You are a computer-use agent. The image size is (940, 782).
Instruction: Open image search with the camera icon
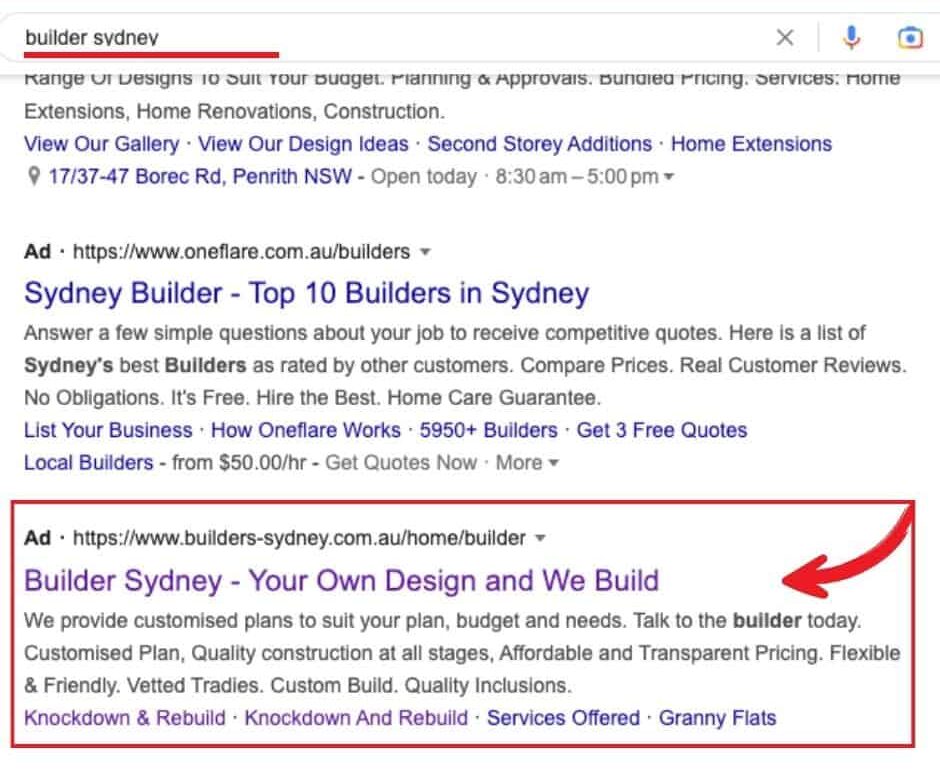pyautogui.click(x=909, y=38)
